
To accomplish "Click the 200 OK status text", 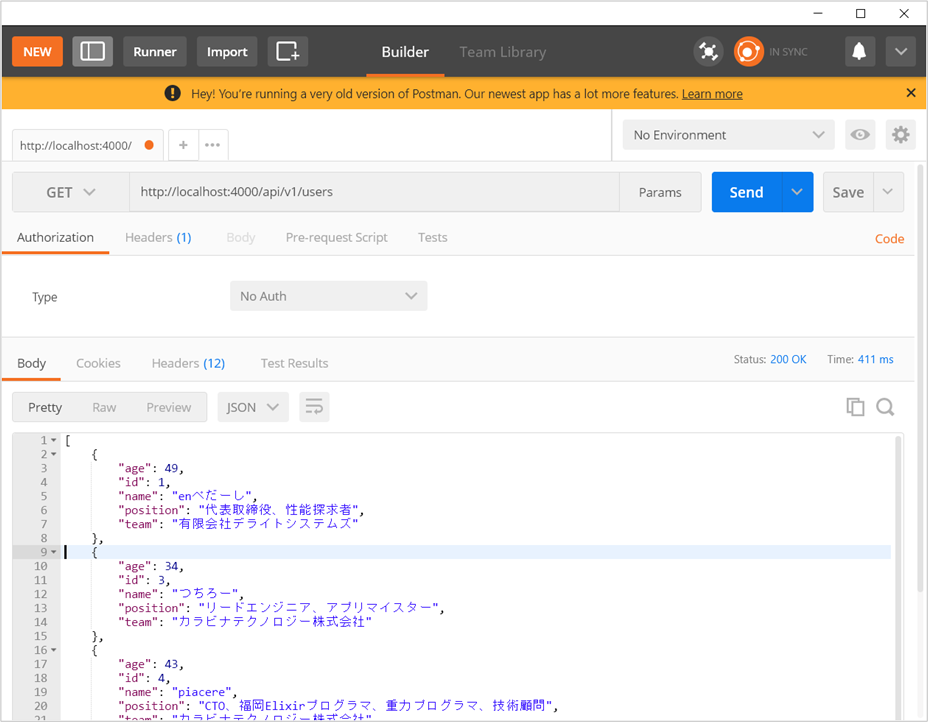I will click(788, 359).
